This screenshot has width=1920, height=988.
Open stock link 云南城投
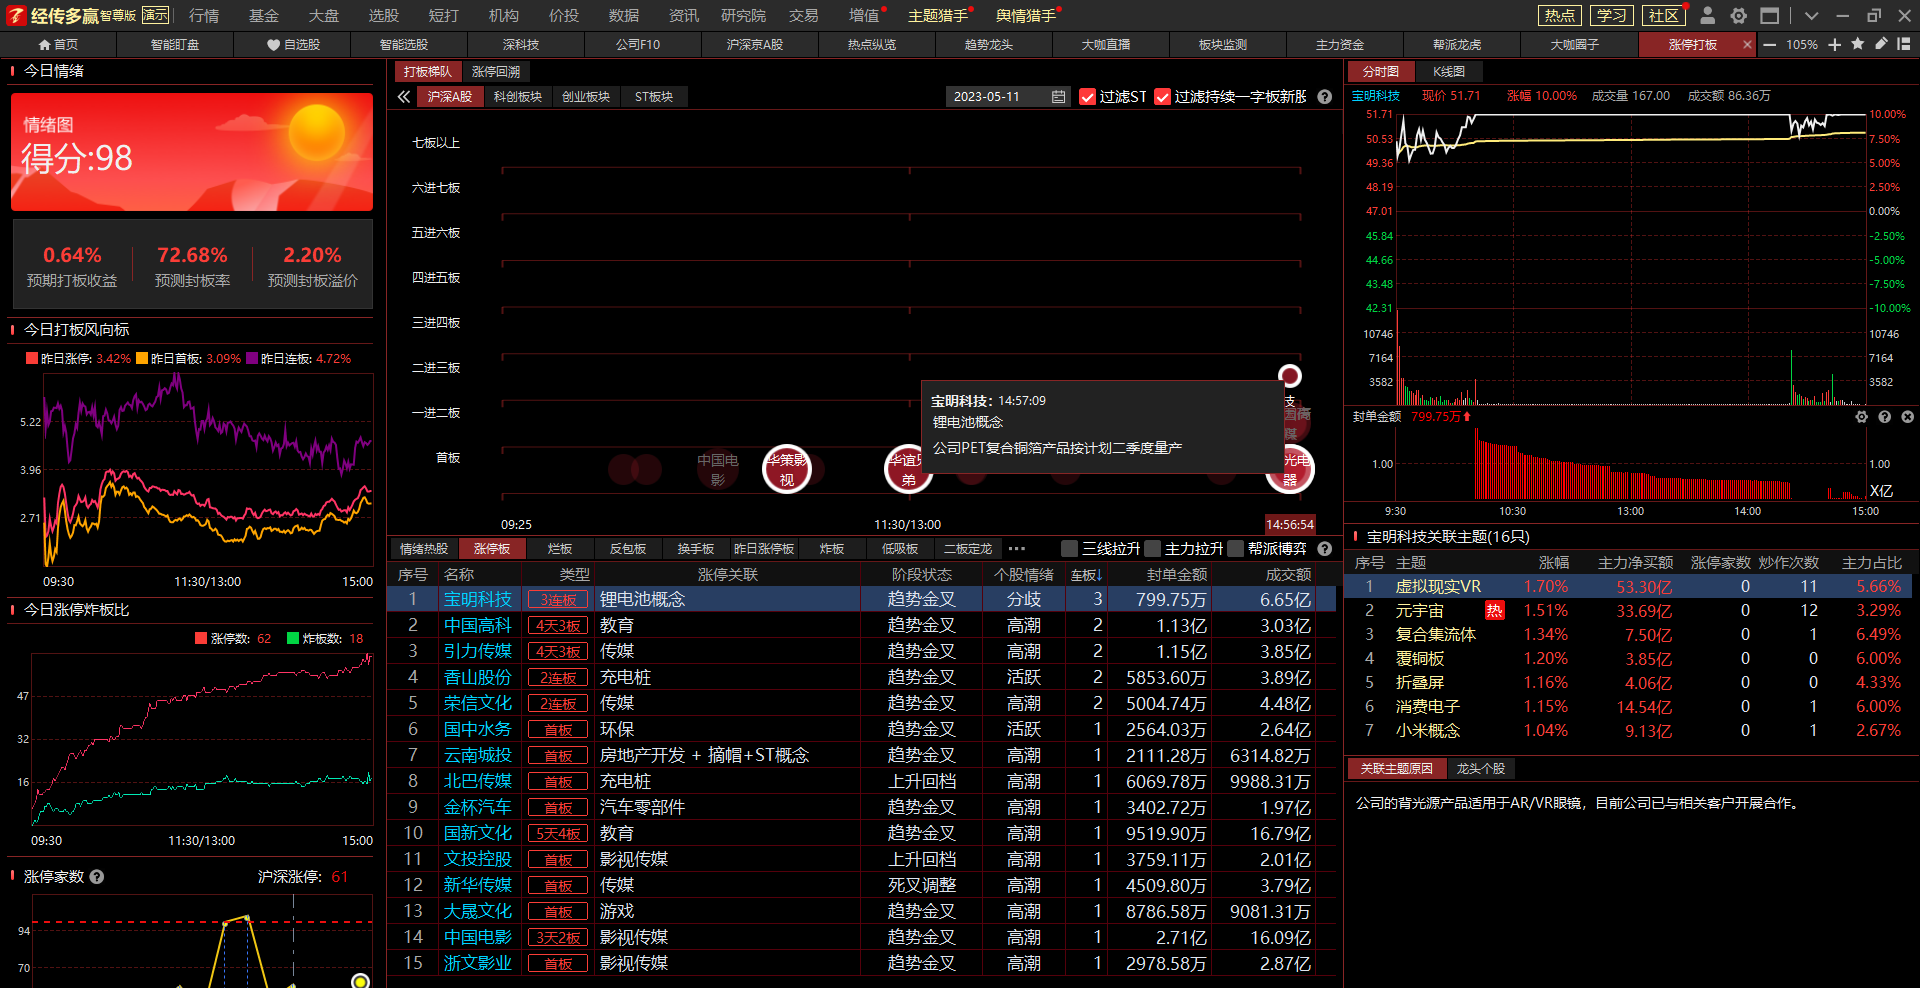pyautogui.click(x=478, y=755)
